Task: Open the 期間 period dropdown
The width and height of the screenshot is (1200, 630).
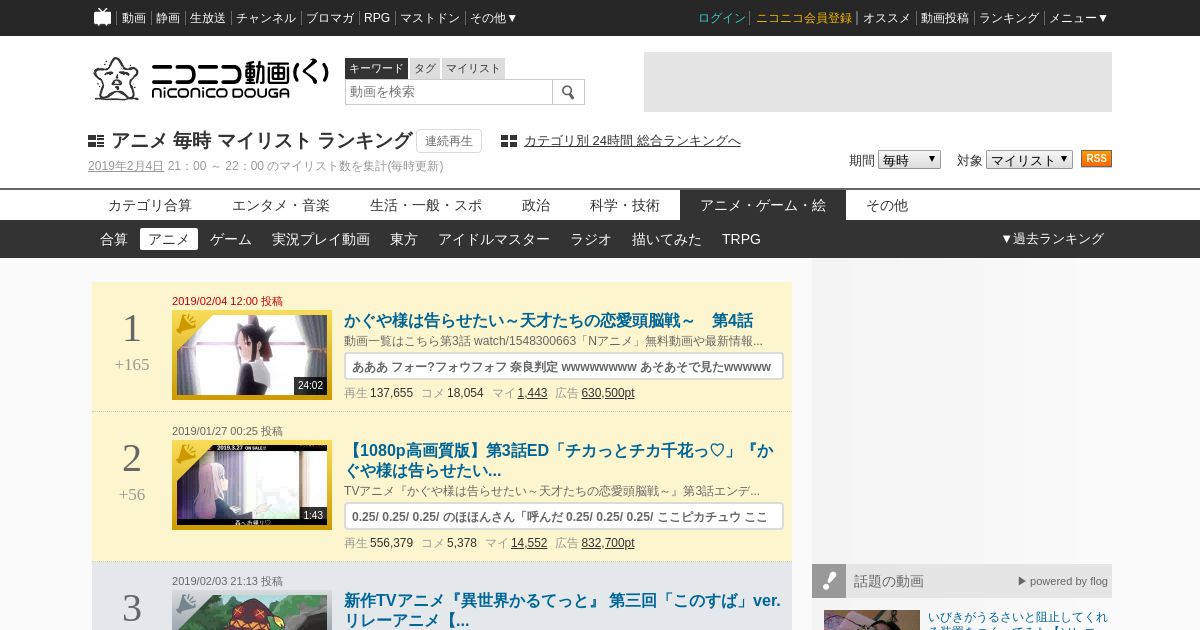Action: [x=909, y=160]
